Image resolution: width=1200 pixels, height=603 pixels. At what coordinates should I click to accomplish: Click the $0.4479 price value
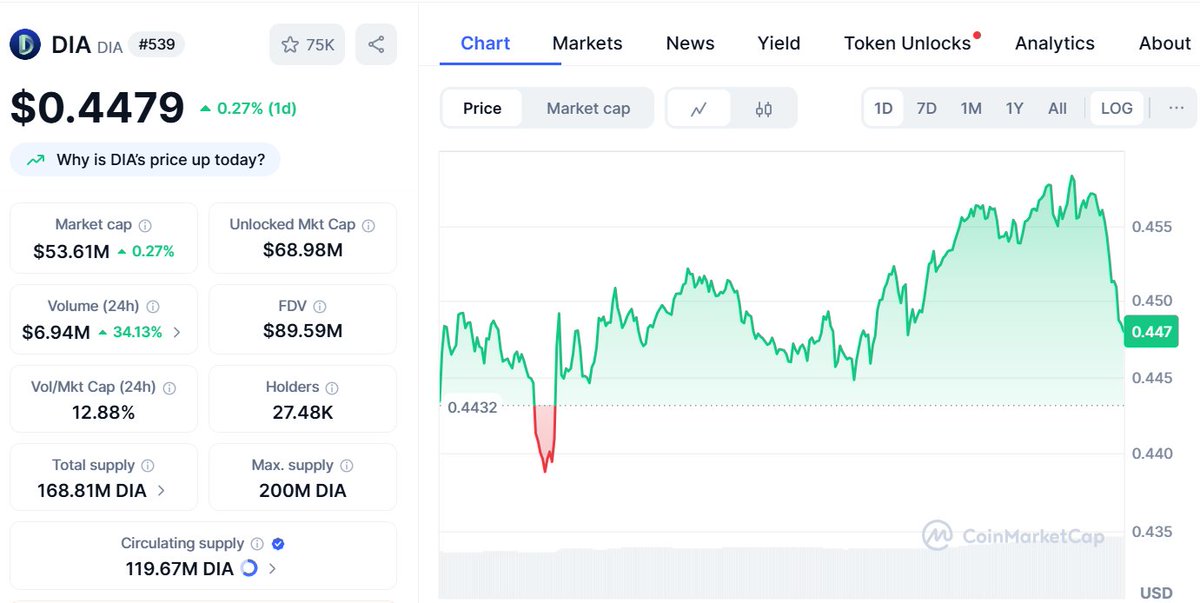97,108
